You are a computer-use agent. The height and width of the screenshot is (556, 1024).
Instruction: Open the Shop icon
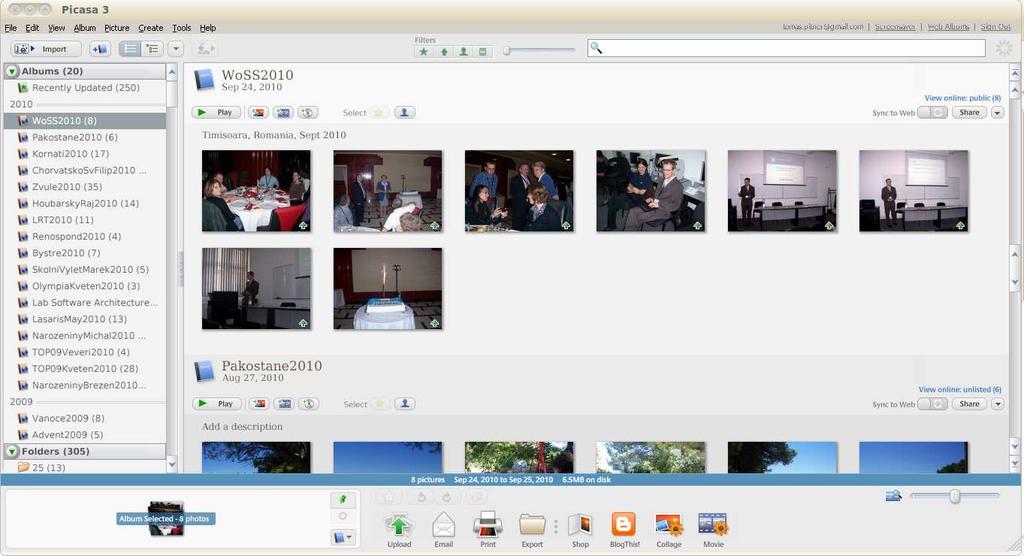pyautogui.click(x=580, y=526)
